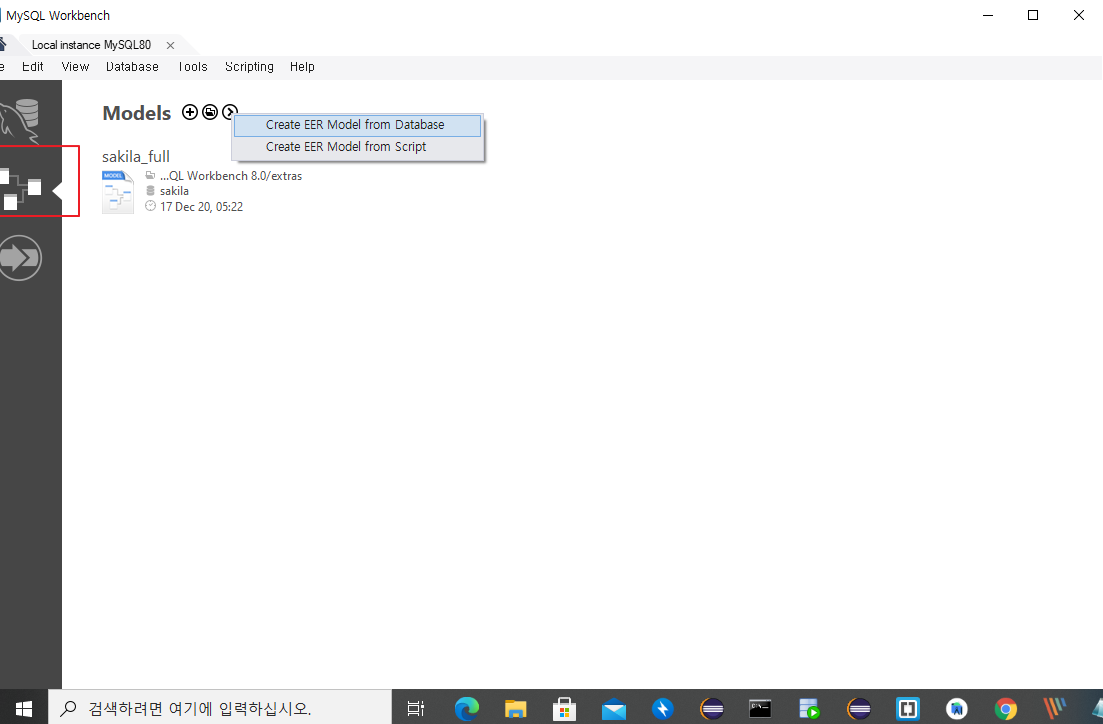The width and height of the screenshot is (1103, 724).
Task: Open the Scripting menu
Action: click(249, 67)
